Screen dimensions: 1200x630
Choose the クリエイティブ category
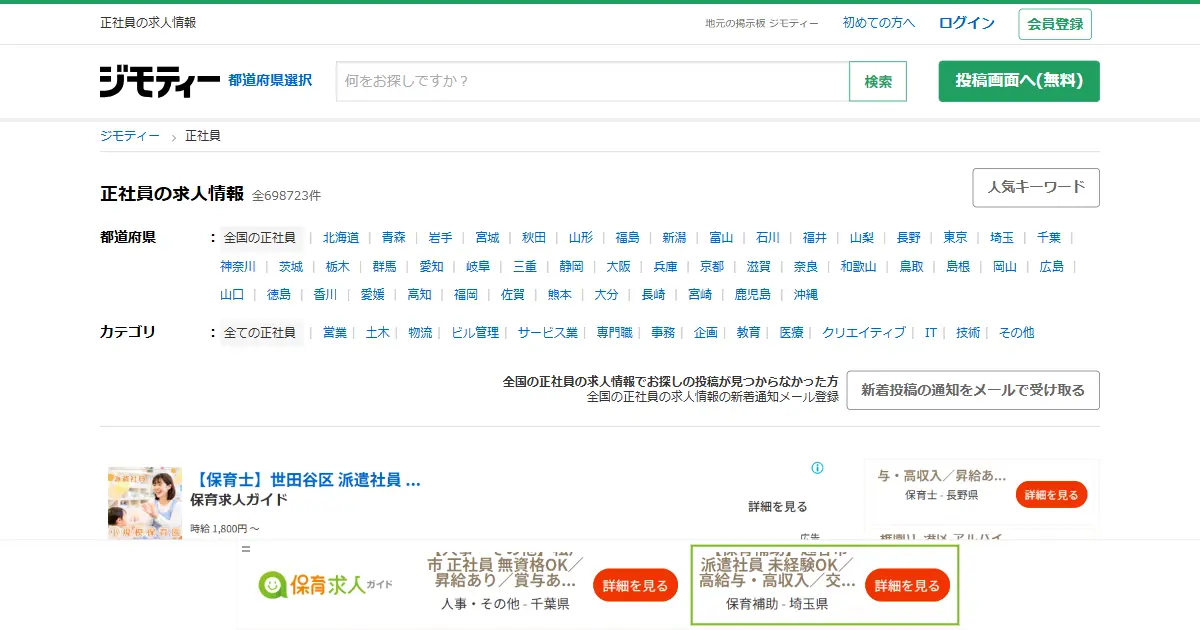click(864, 333)
